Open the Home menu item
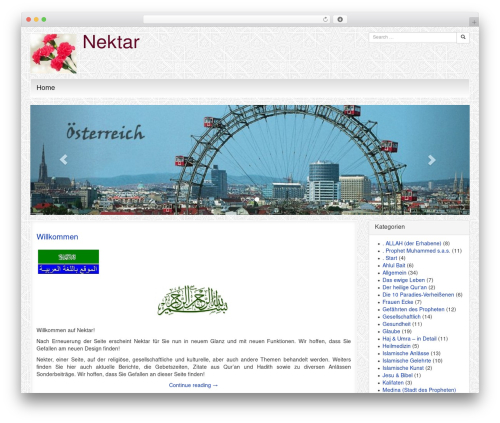This screenshot has height=423, width=500. (x=46, y=88)
